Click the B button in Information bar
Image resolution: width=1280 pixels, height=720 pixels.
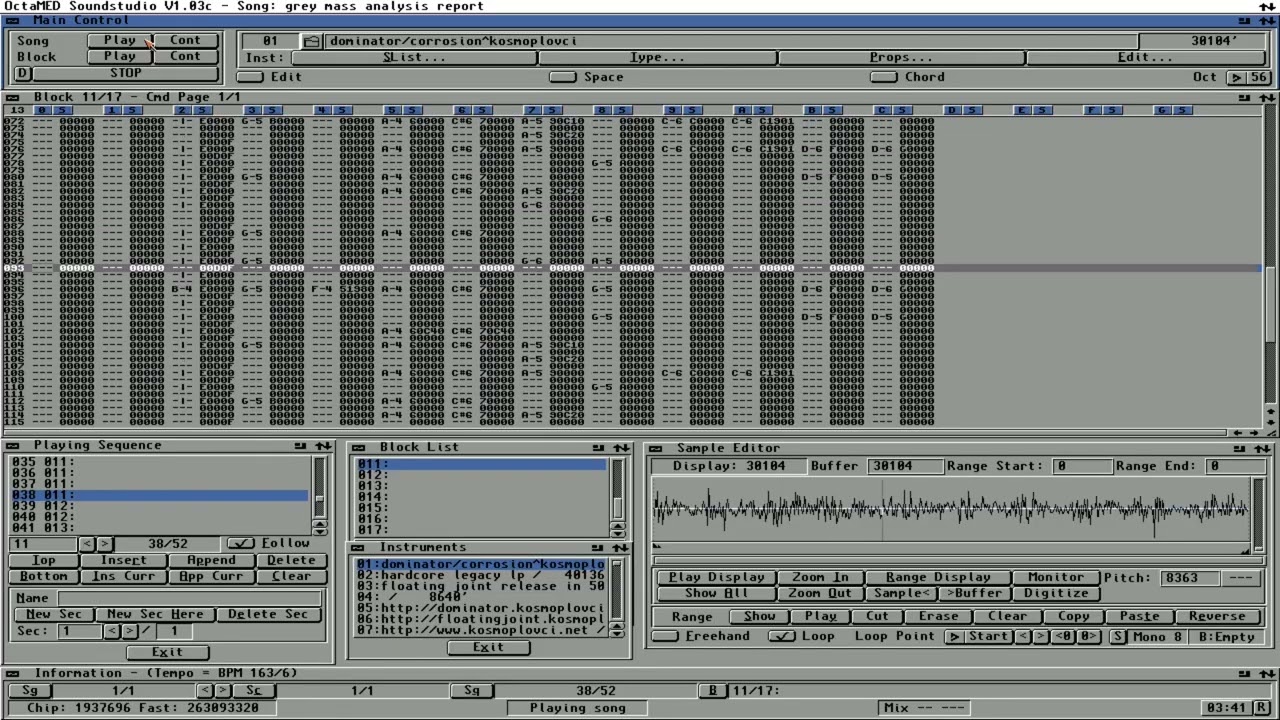click(x=713, y=691)
